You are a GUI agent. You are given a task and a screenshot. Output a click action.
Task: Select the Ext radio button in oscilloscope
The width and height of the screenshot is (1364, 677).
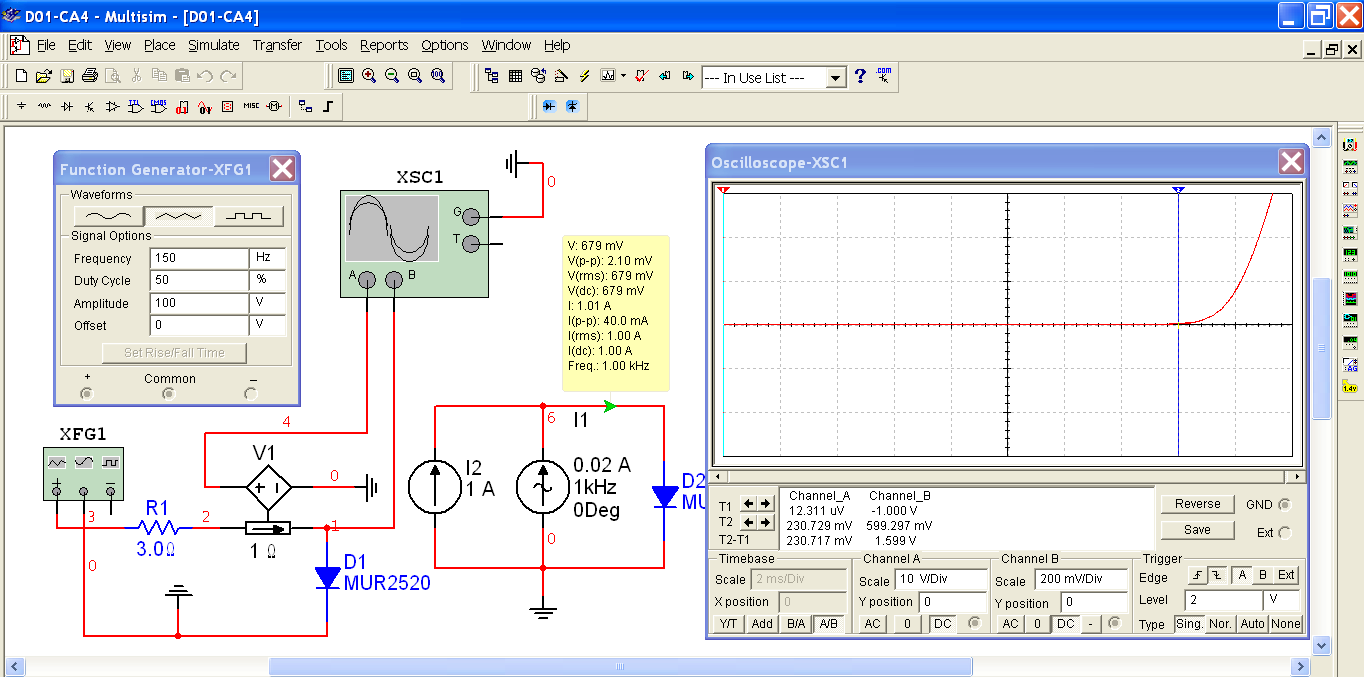(x=1285, y=533)
